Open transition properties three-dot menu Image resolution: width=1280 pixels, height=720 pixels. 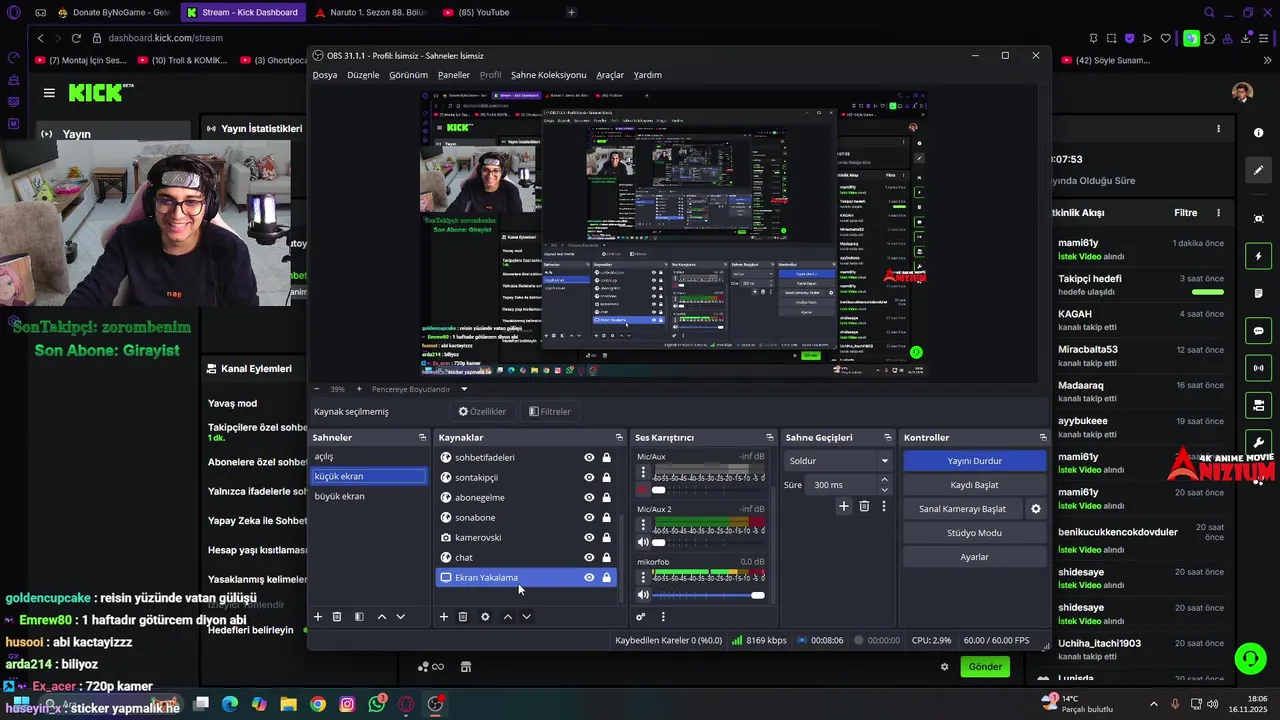[884, 507]
